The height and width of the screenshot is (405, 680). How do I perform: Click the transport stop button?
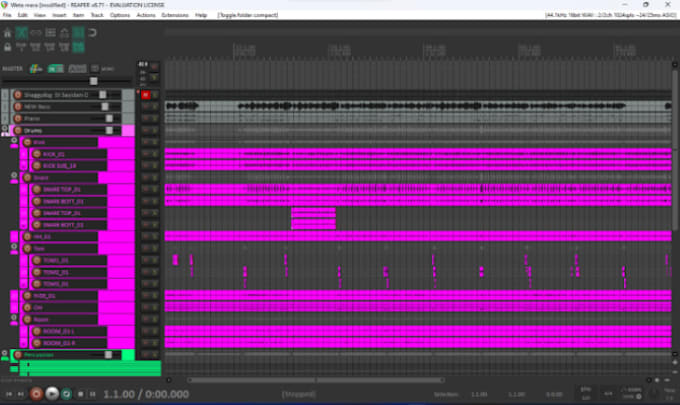click(x=81, y=394)
